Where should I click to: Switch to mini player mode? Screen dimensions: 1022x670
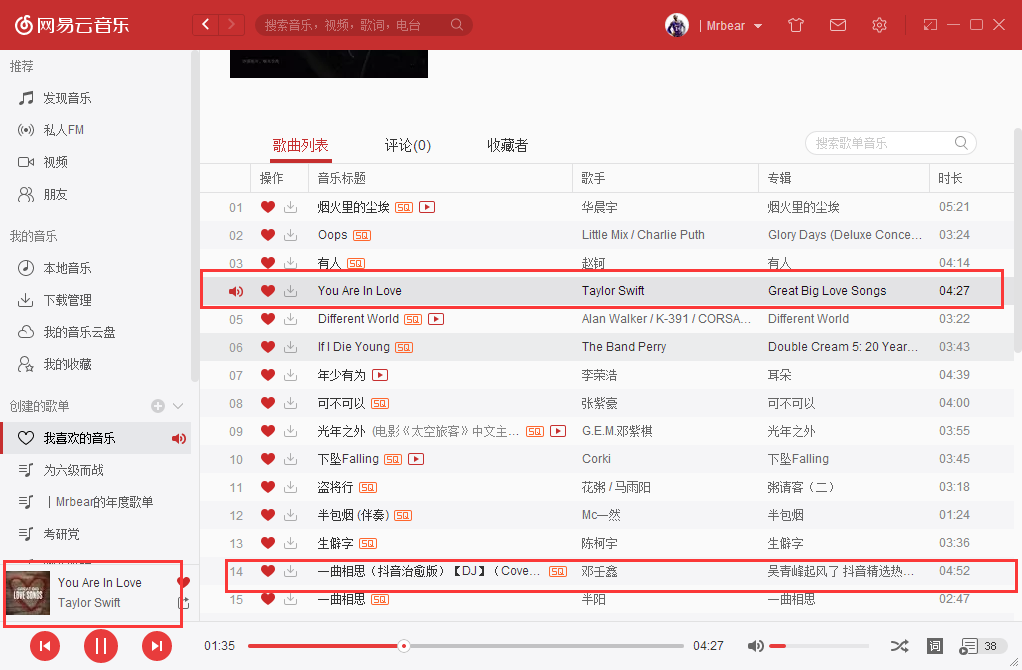[930, 25]
